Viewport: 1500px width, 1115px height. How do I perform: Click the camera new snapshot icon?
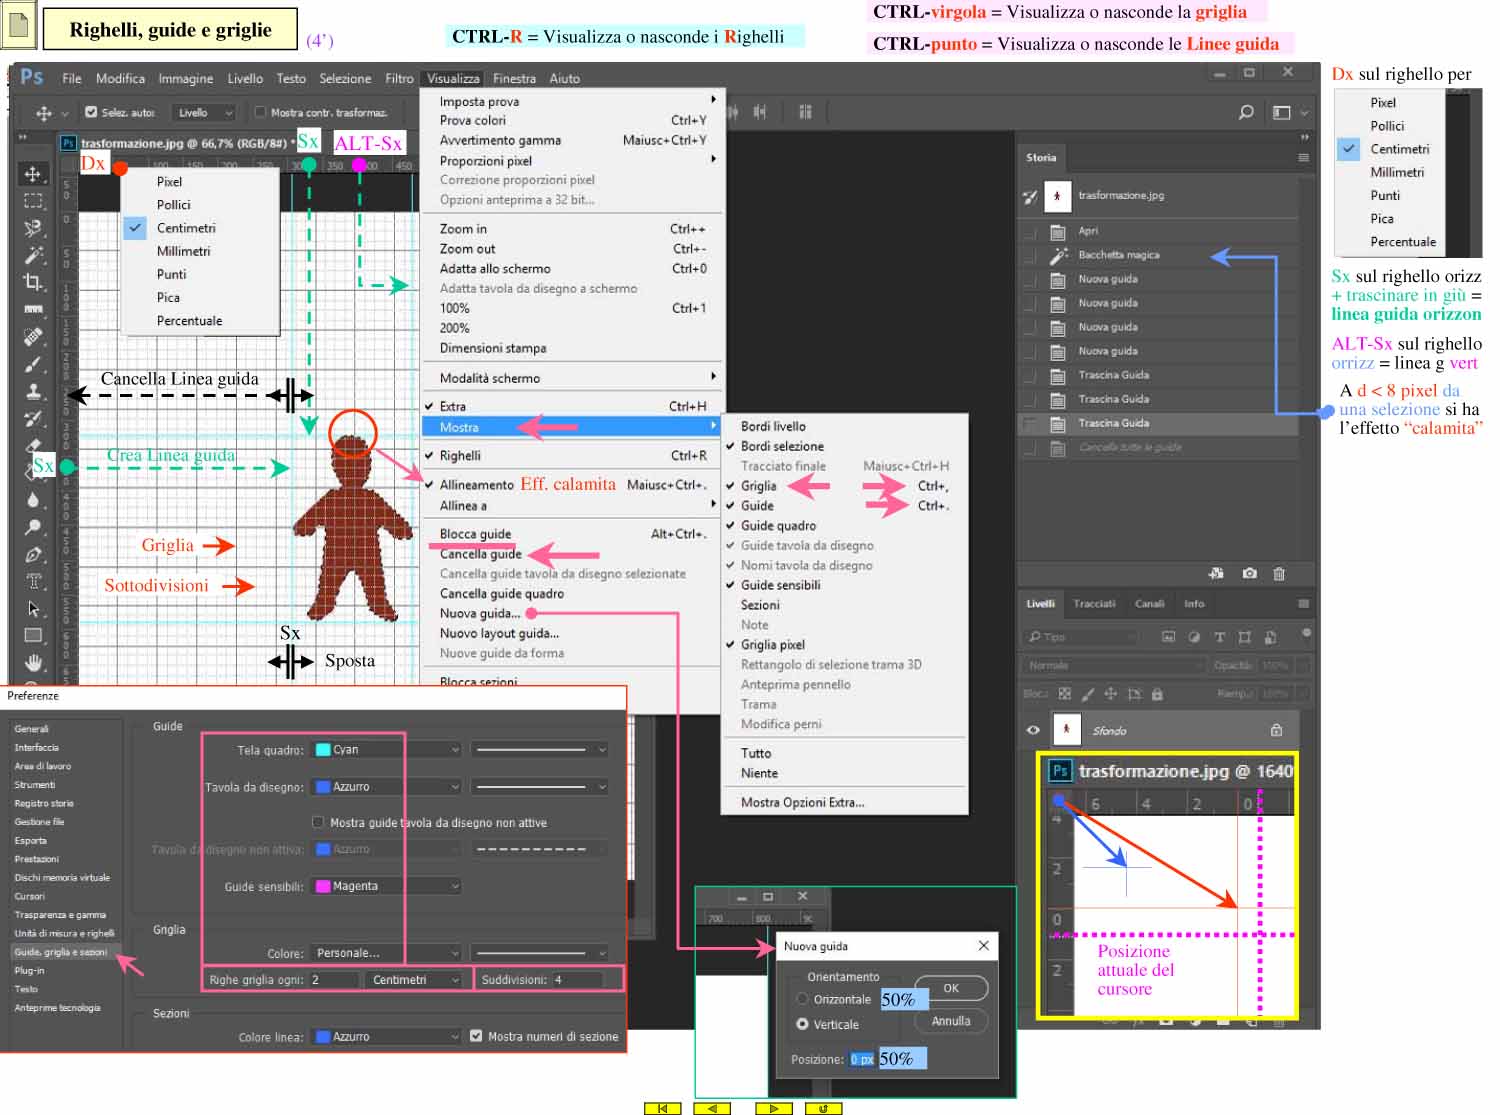[1249, 573]
